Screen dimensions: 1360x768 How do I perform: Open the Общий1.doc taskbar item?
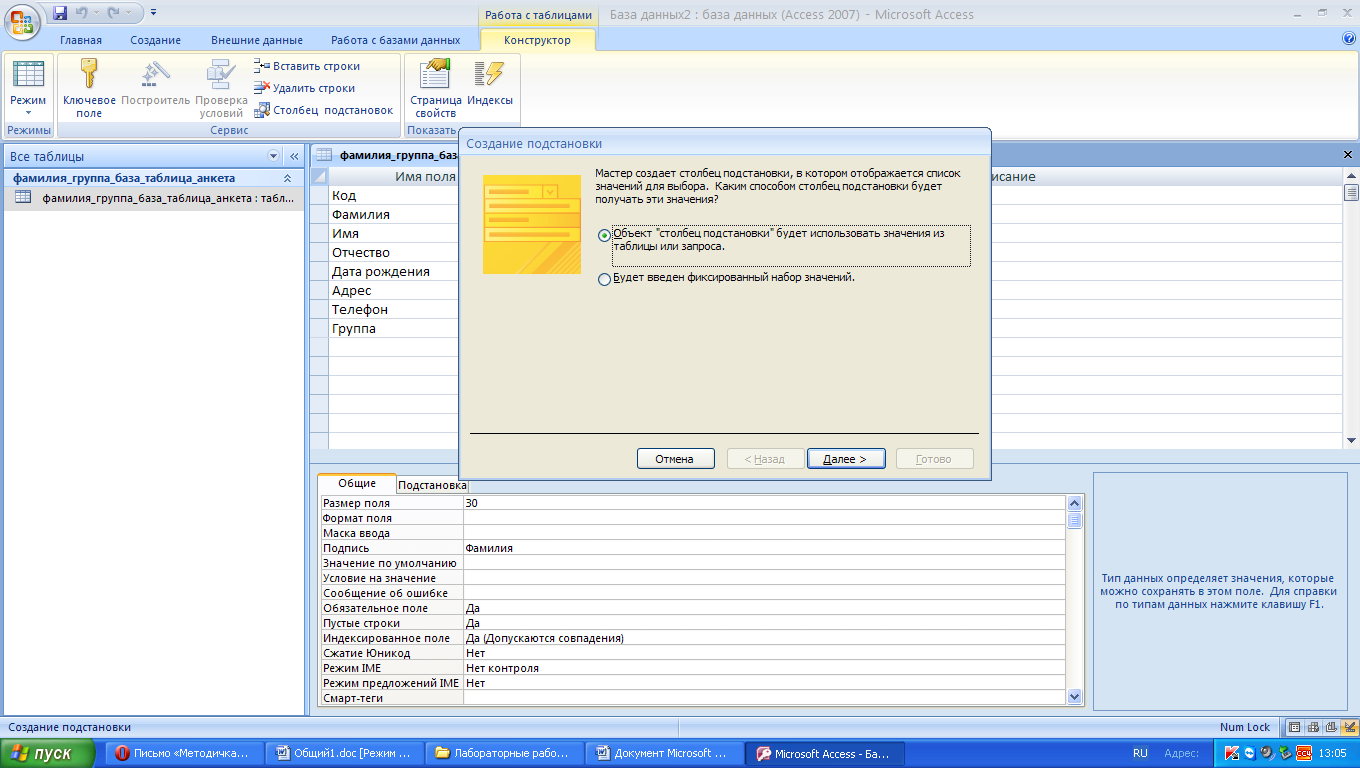pos(346,753)
